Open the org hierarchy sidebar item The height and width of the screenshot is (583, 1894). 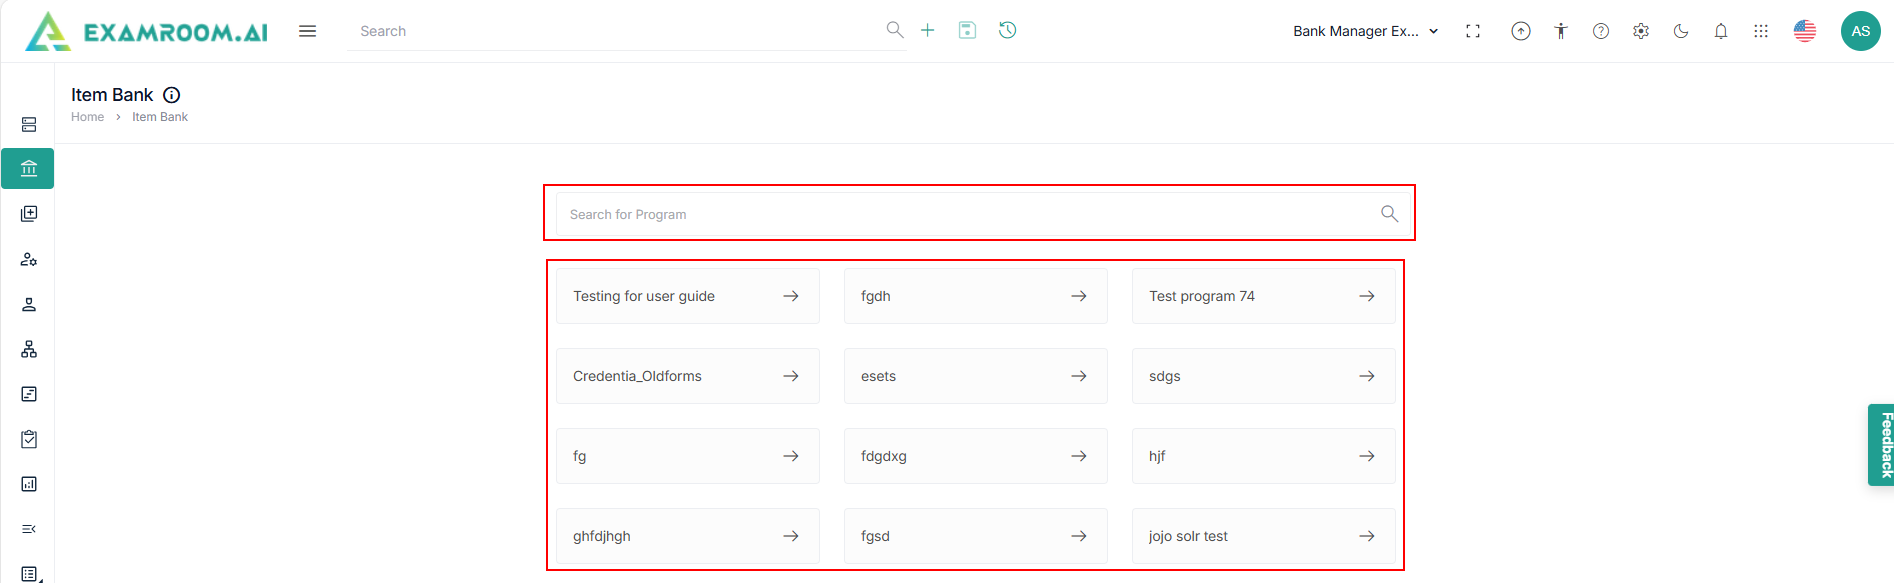(29, 349)
